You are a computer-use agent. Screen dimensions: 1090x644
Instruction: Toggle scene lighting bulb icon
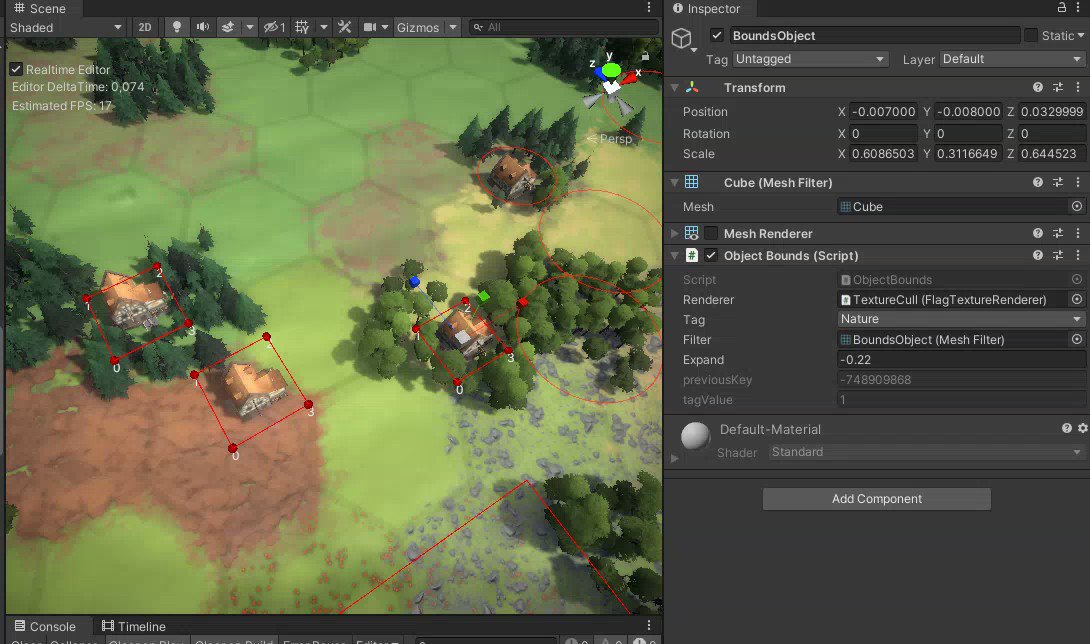pos(177,27)
